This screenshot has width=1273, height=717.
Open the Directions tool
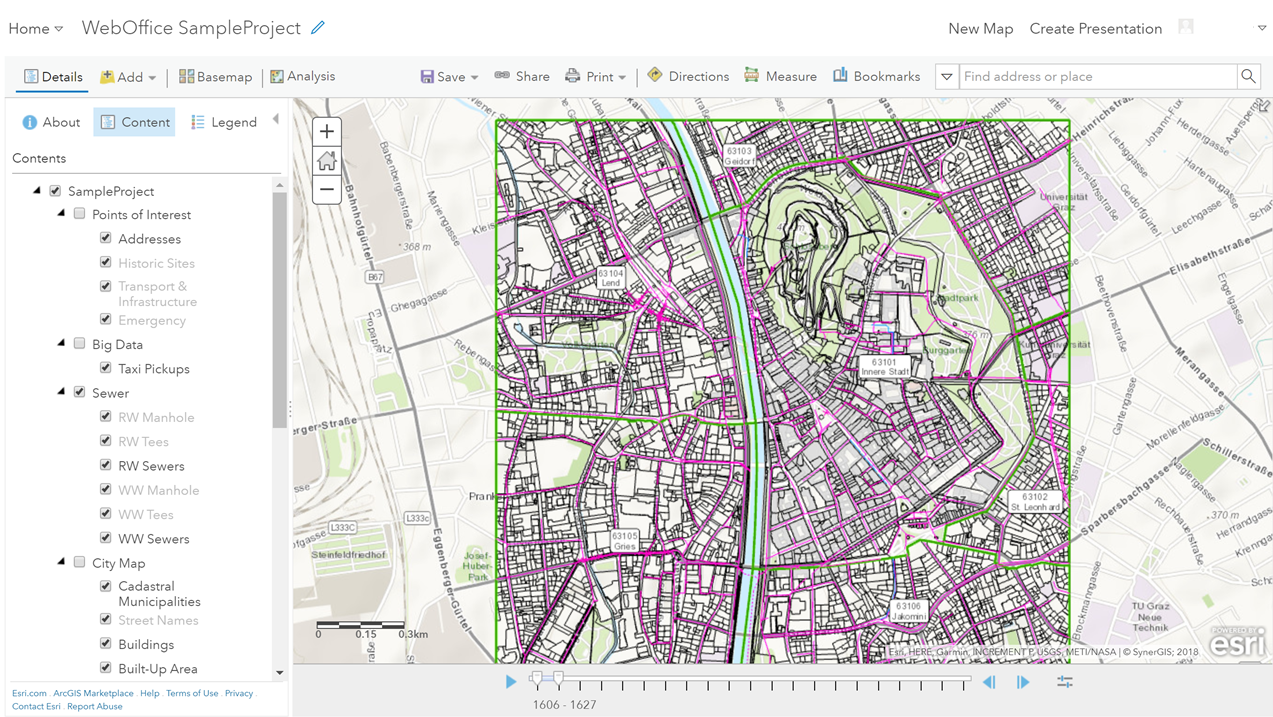687,75
